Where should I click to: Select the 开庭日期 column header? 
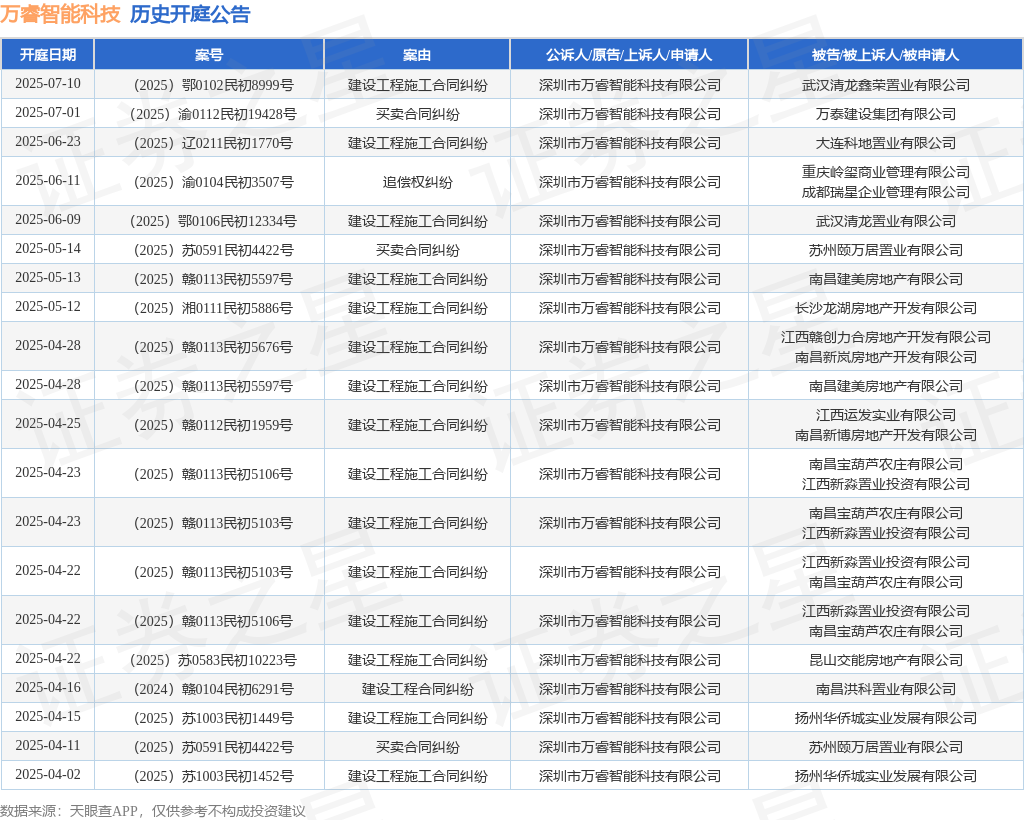48,55
